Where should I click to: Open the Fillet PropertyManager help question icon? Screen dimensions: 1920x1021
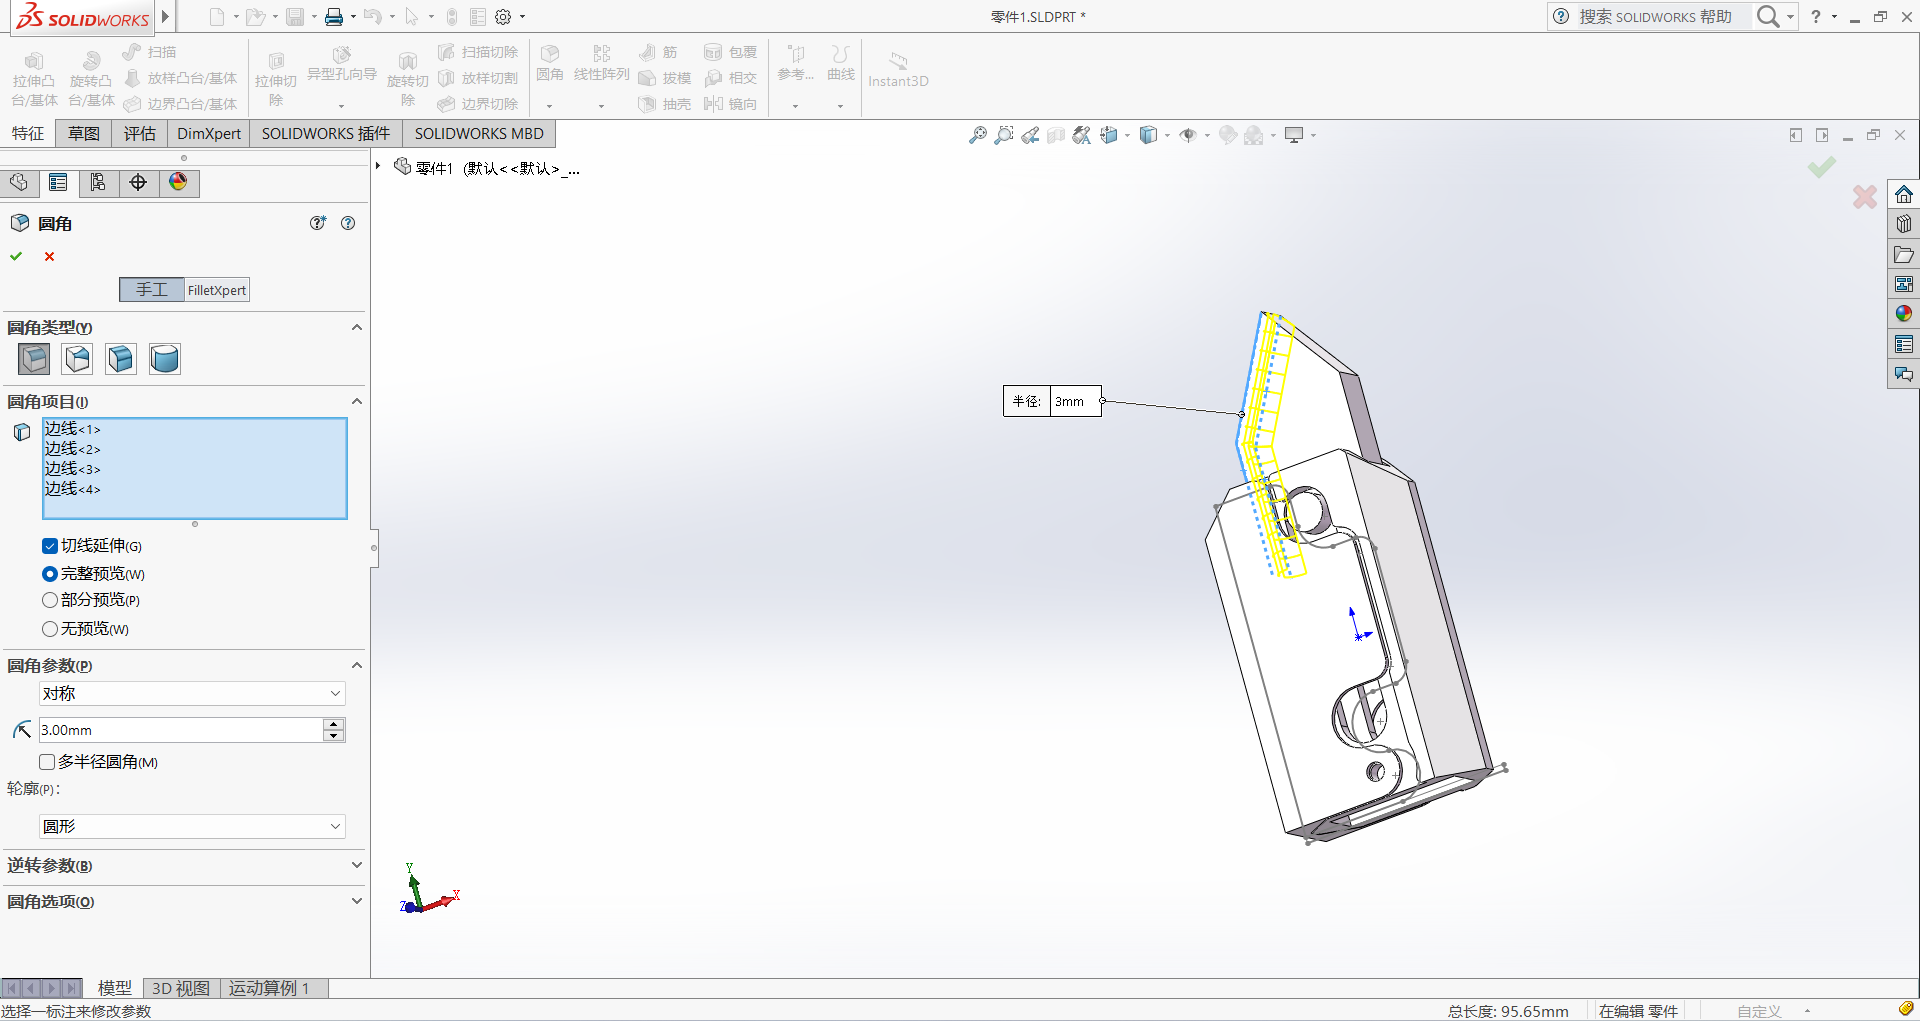[x=348, y=223]
